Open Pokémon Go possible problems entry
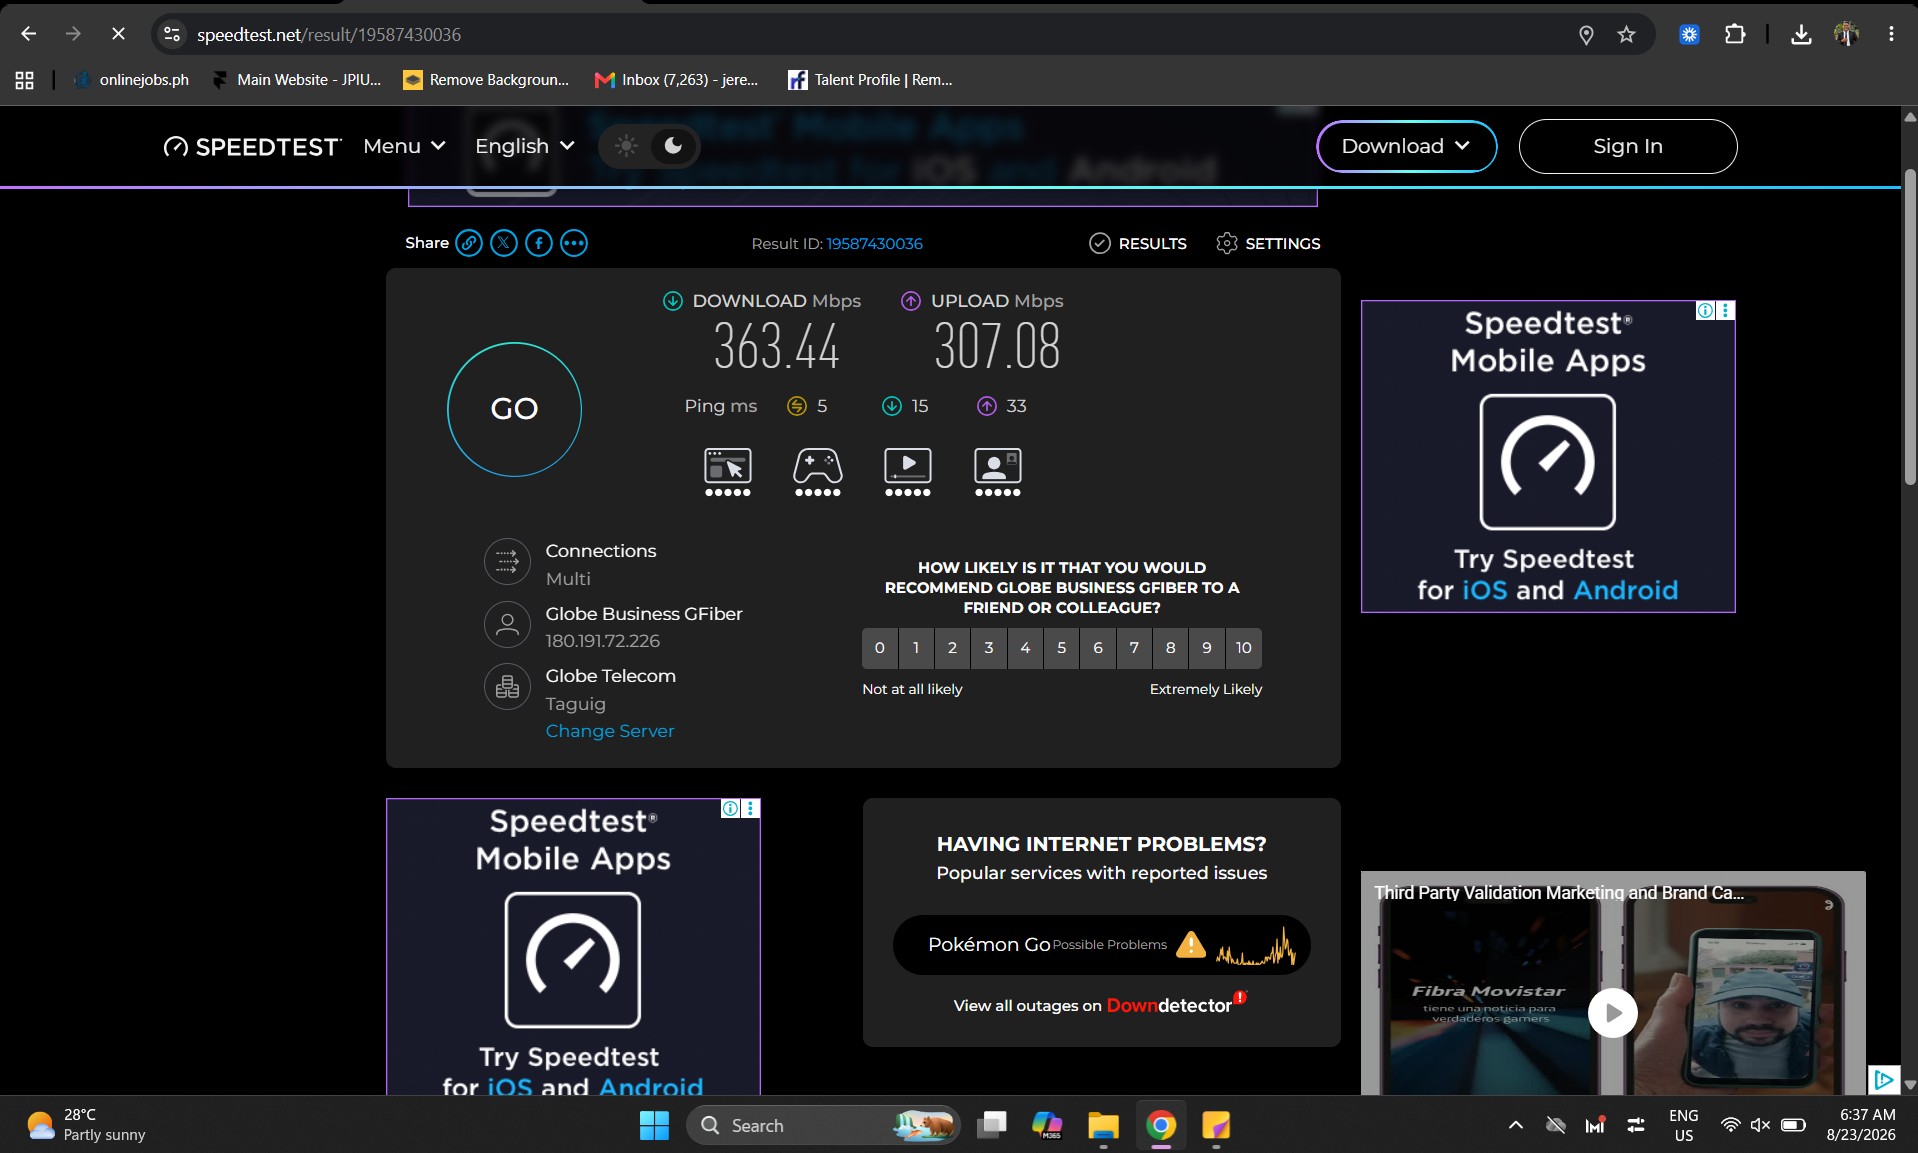1918x1153 pixels. (x=1101, y=945)
